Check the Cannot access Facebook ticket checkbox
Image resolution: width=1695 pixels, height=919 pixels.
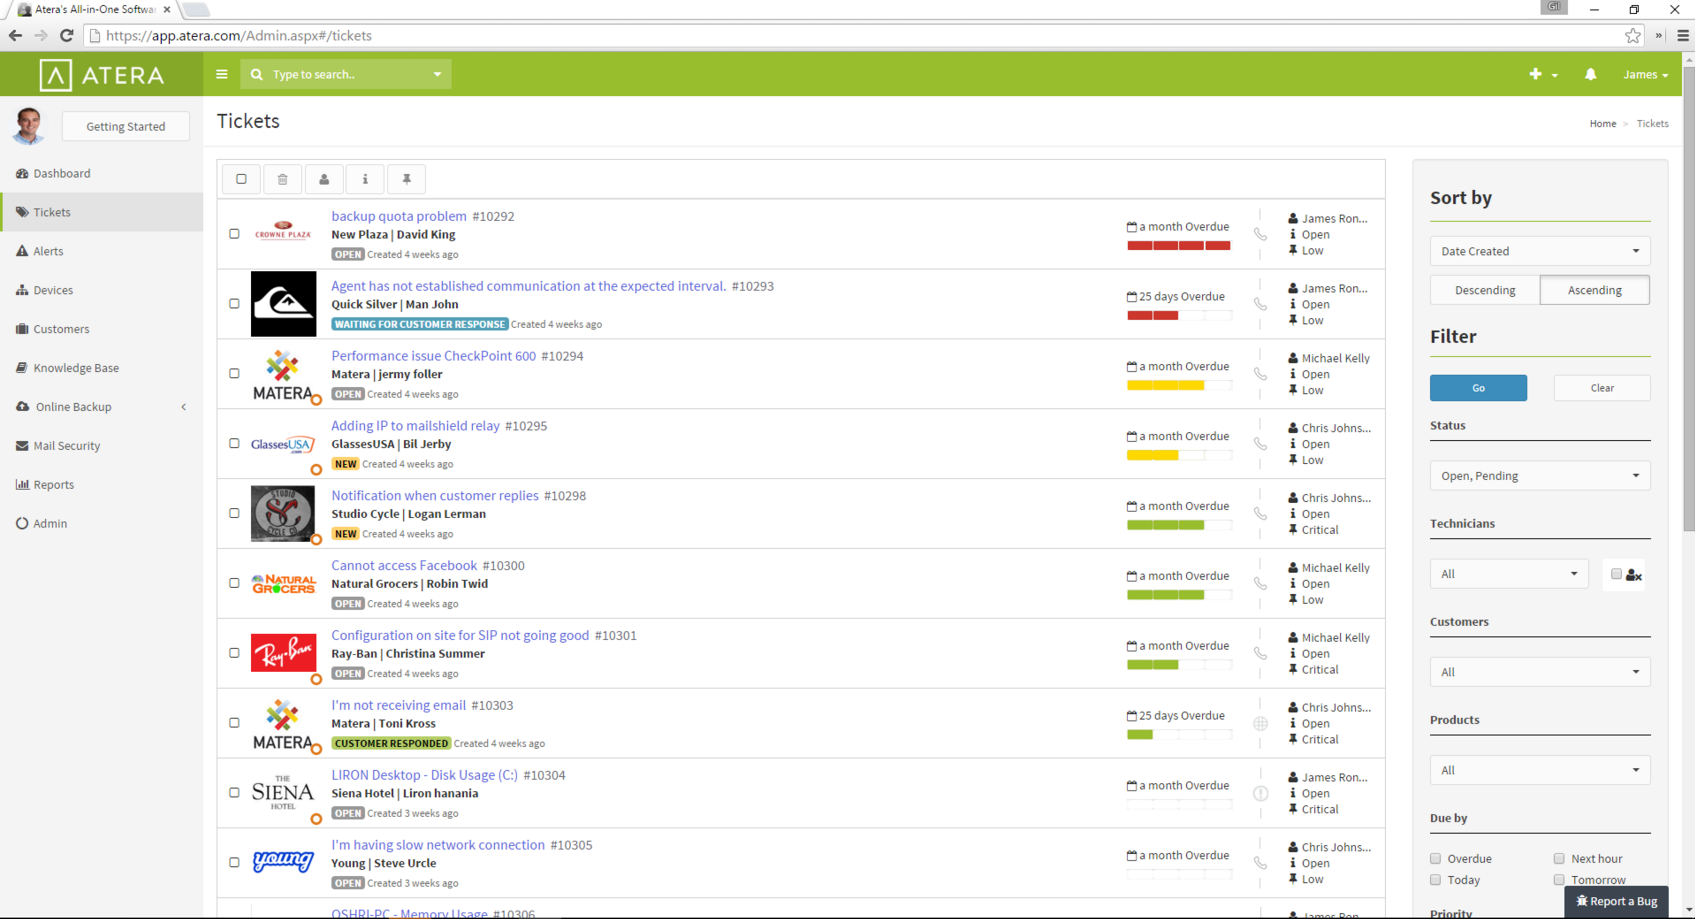[x=234, y=583]
